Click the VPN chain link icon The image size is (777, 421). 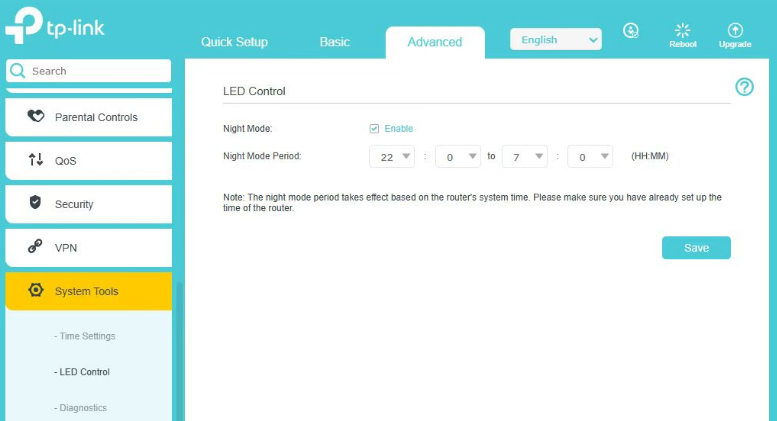tap(35, 246)
